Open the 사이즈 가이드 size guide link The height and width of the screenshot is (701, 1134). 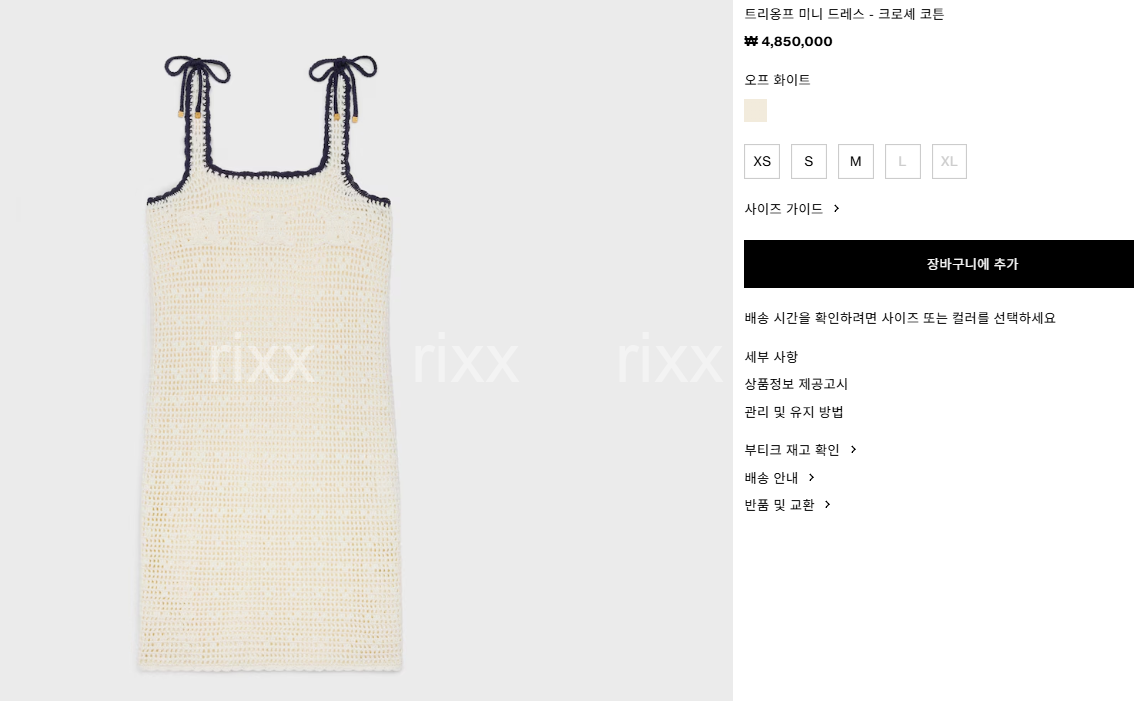(783, 208)
